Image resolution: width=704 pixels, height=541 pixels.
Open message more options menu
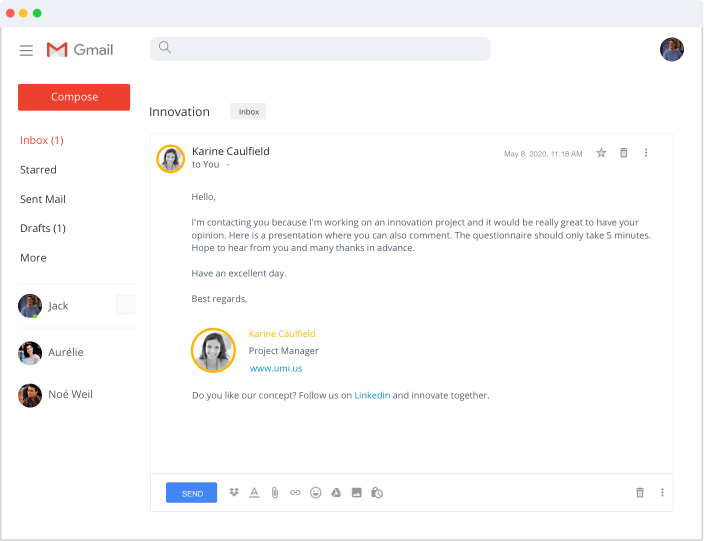point(646,153)
